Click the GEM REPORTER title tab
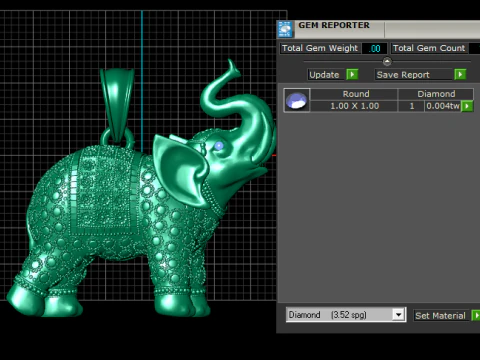Screen dimensions: 480x360 coord(334,26)
